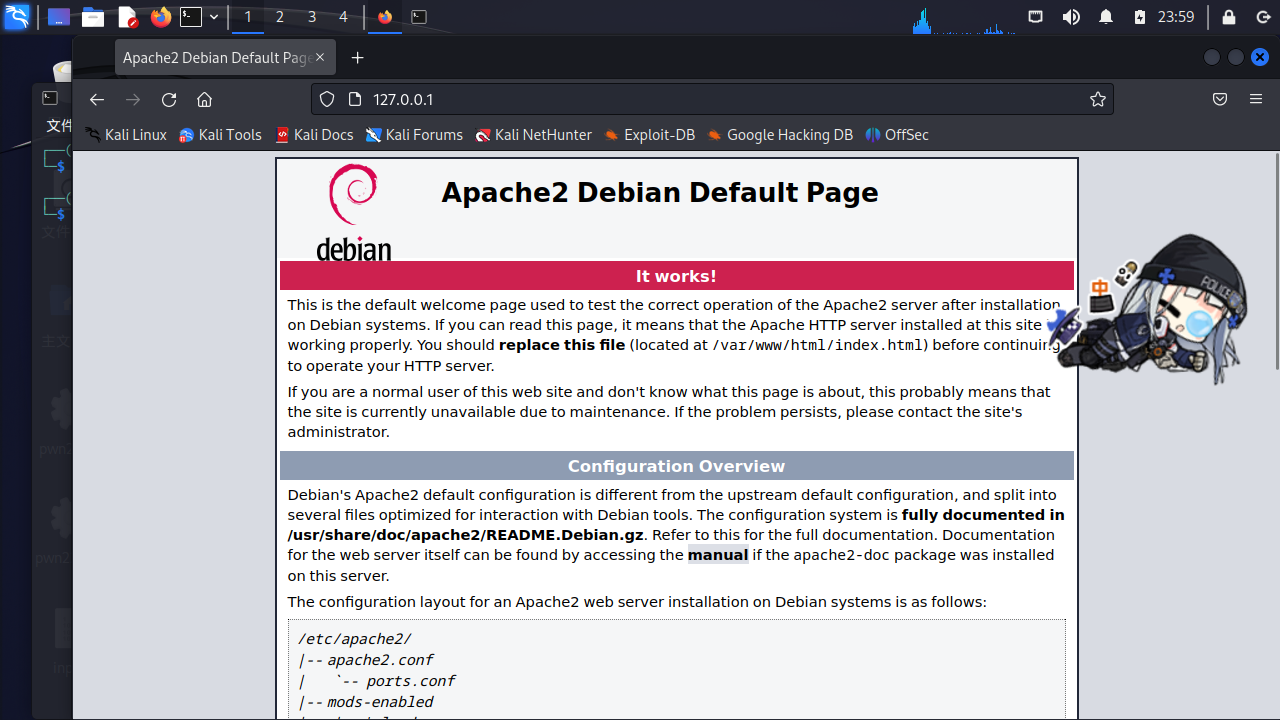Open the Kali Linux bookmark
This screenshot has height=720, width=1280.
[126, 135]
